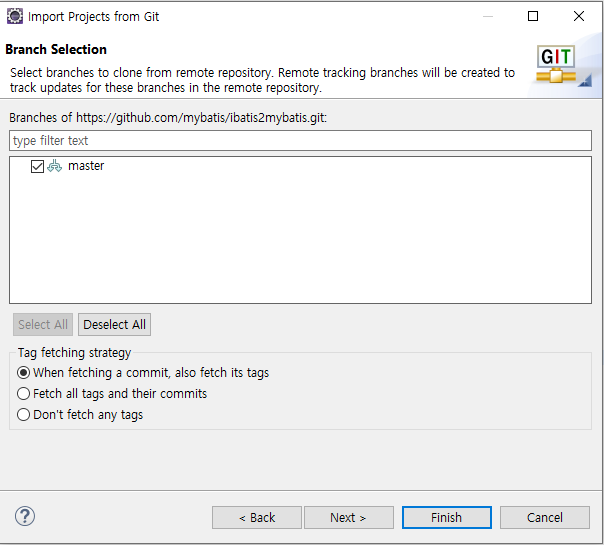Click the master branch icon
This screenshot has height=545, width=604.
(x=55, y=166)
